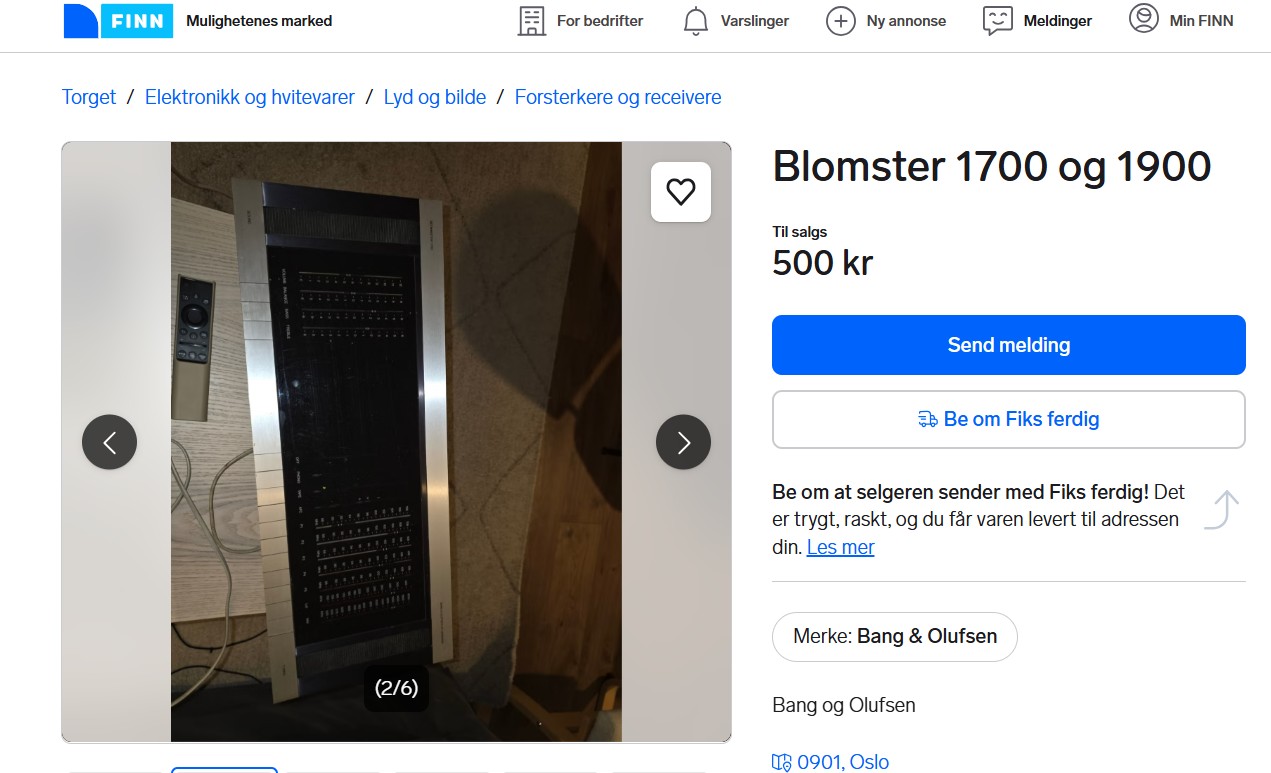This screenshot has width=1271, height=773.
Task: Open the For bedrifter building icon
Action: click(x=532, y=20)
